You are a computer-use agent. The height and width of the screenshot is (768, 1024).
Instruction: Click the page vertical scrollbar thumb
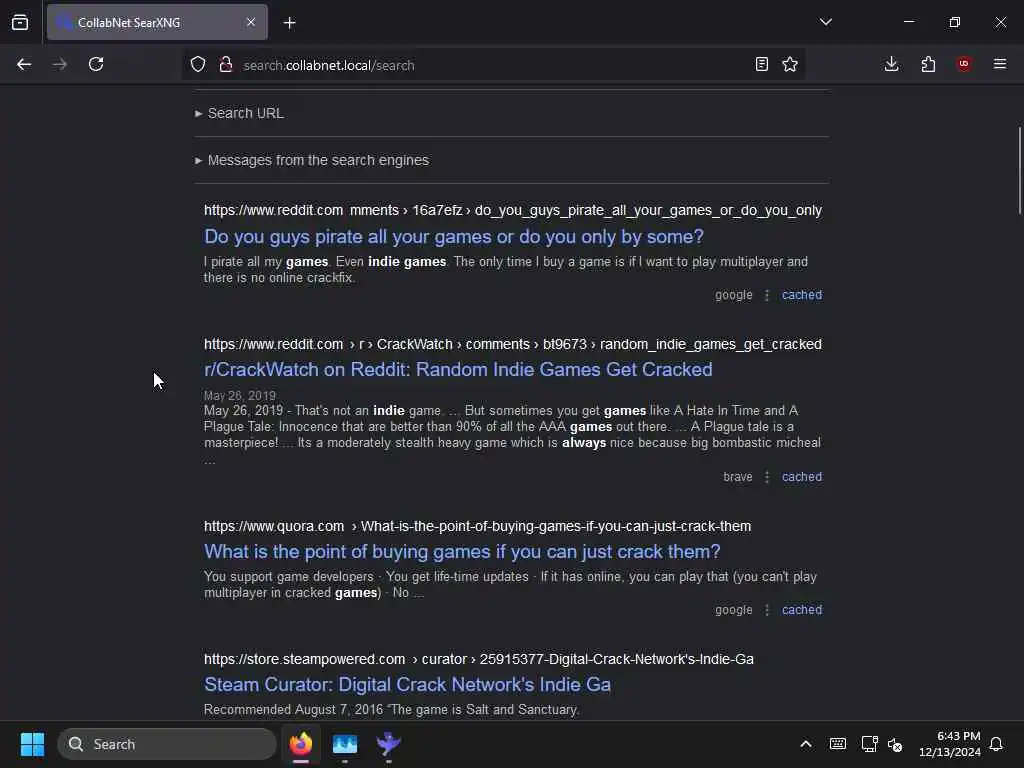1019,170
